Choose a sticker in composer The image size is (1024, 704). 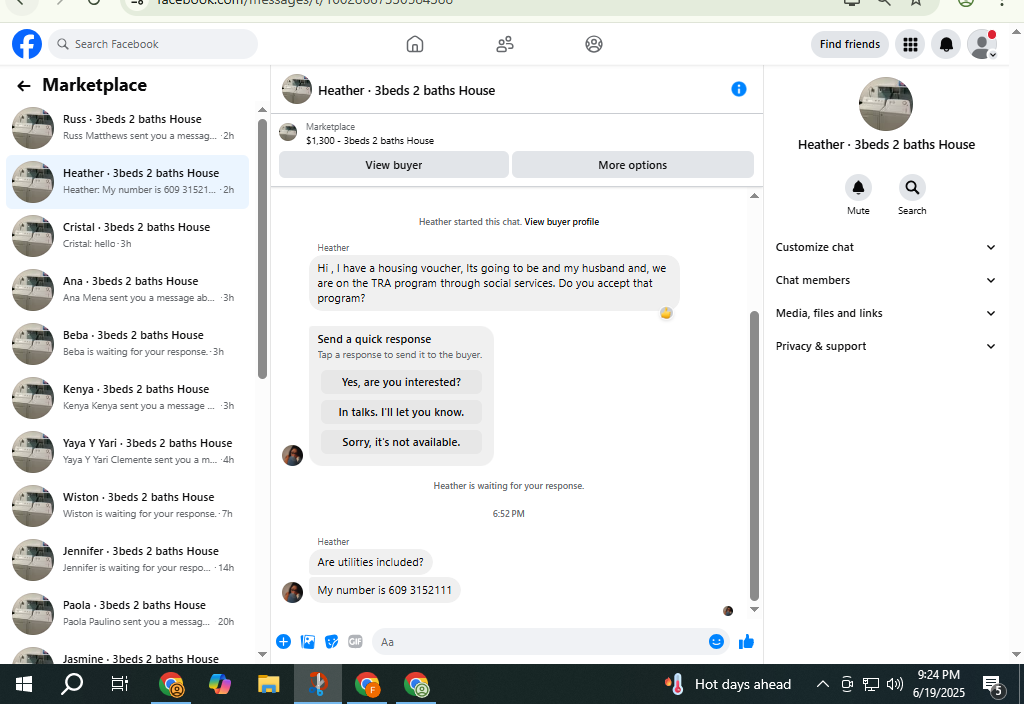point(332,642)
